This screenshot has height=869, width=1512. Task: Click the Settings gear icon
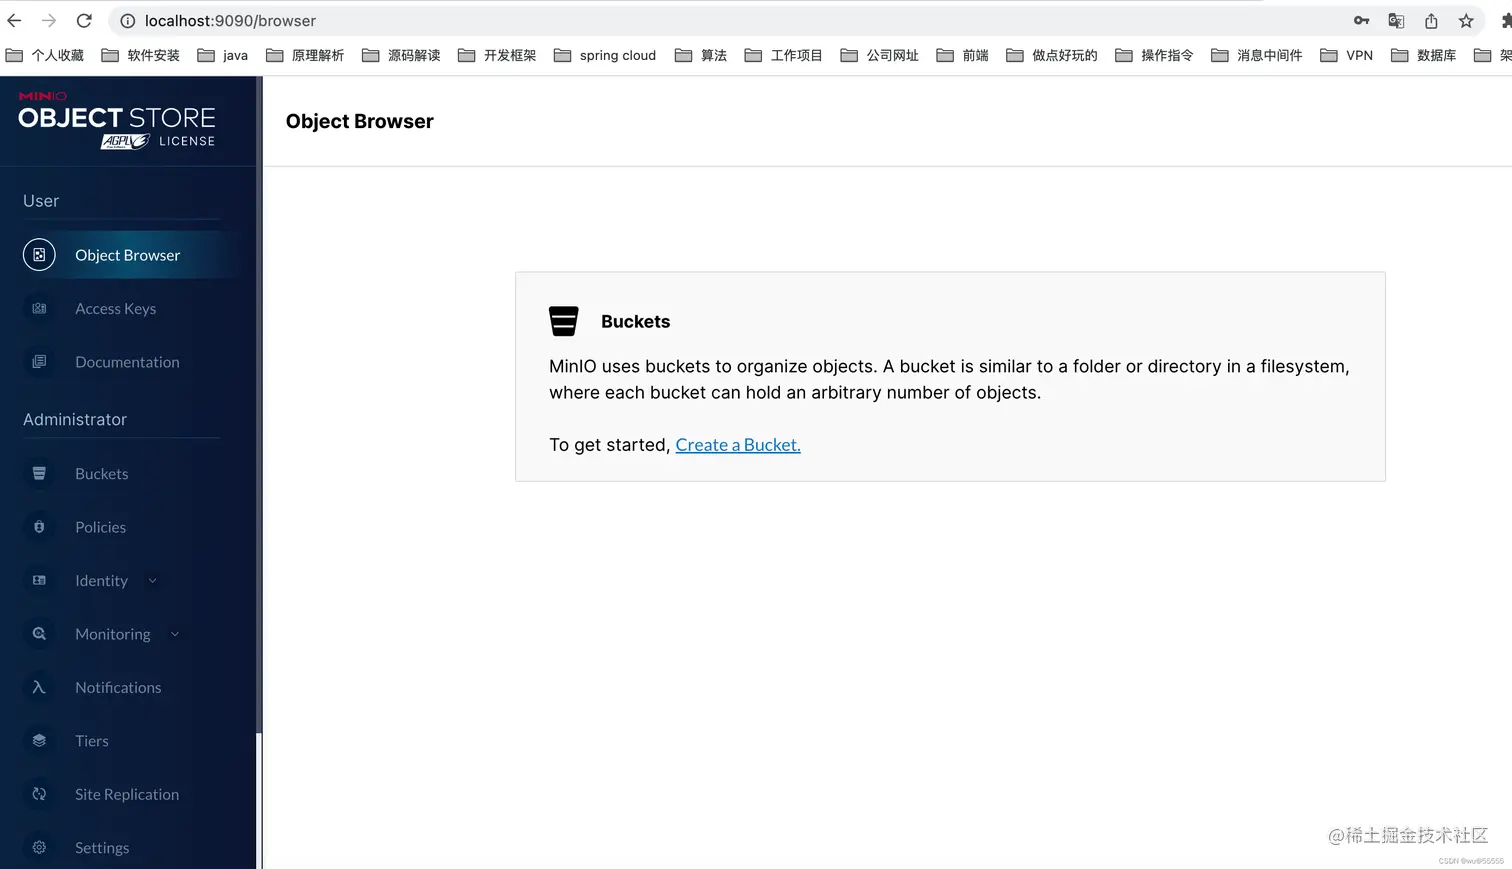pyautogui.click(x=39, y=848)
